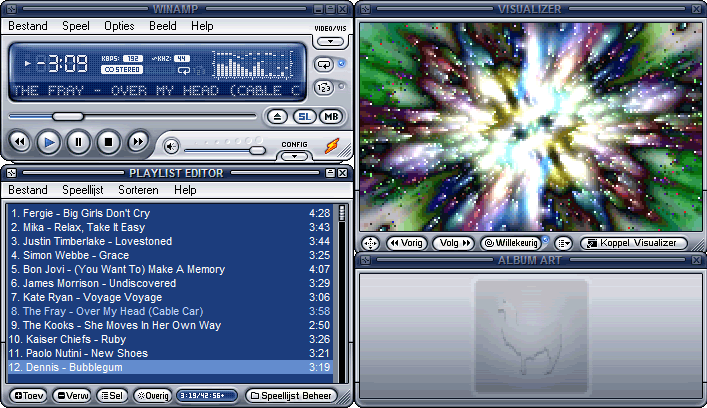Open the Sorteren menu

(x=138, y=190)
